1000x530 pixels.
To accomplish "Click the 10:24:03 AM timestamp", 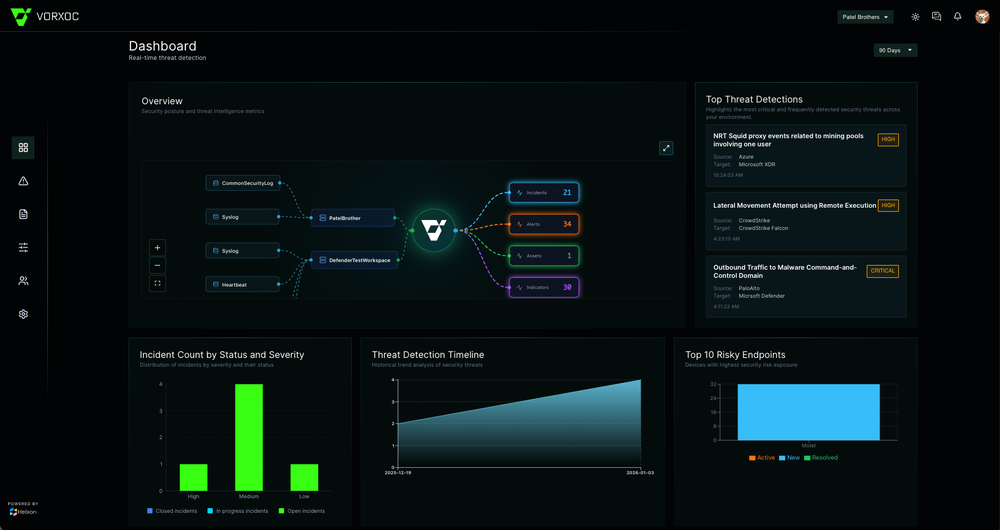I will 730,175.
